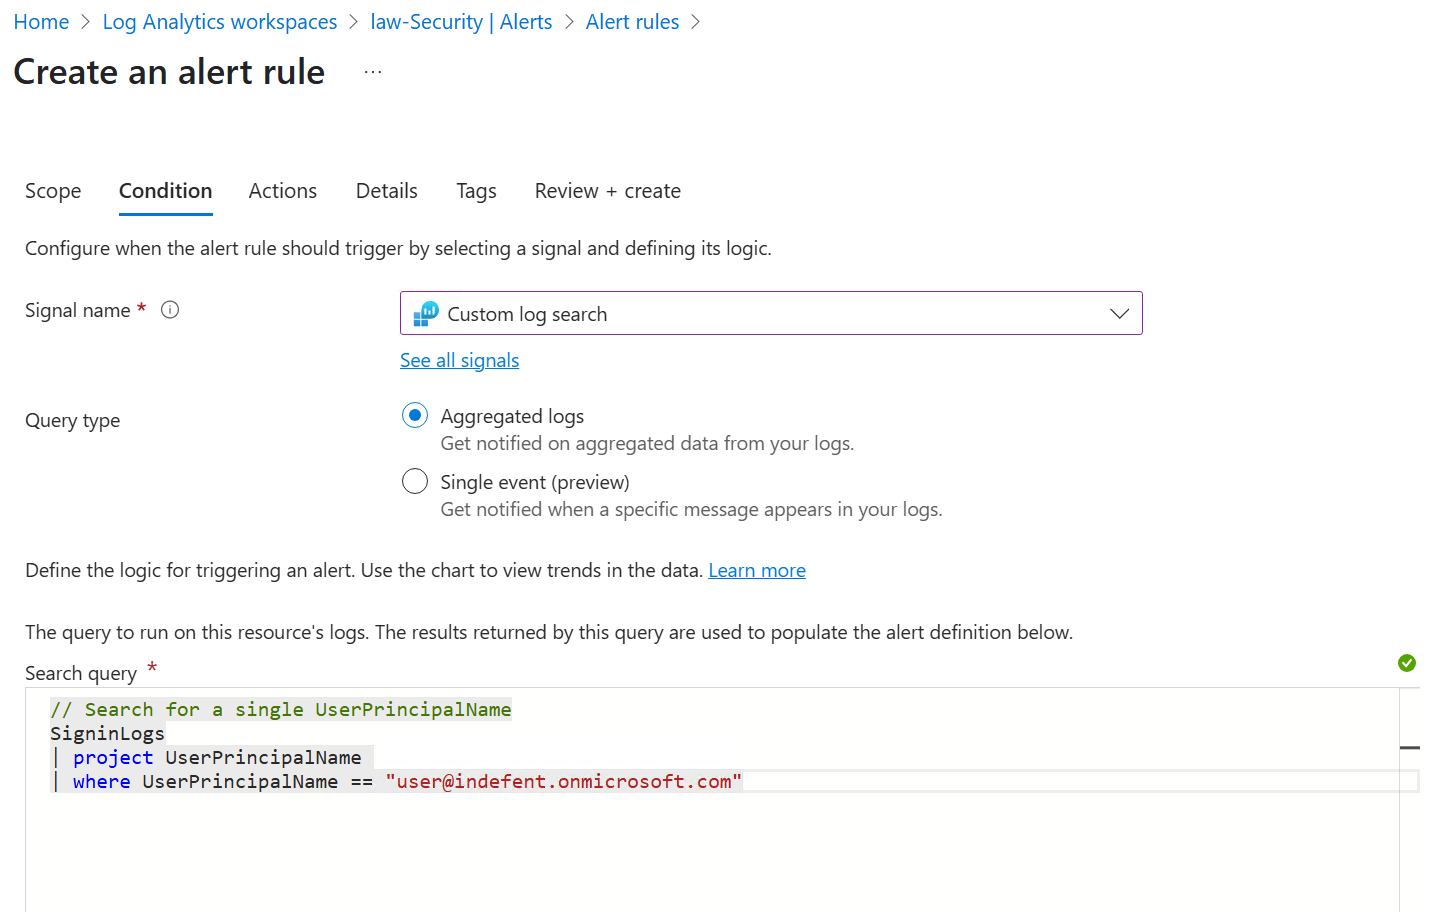Click the comment line in the query

[x=281, y=710]
